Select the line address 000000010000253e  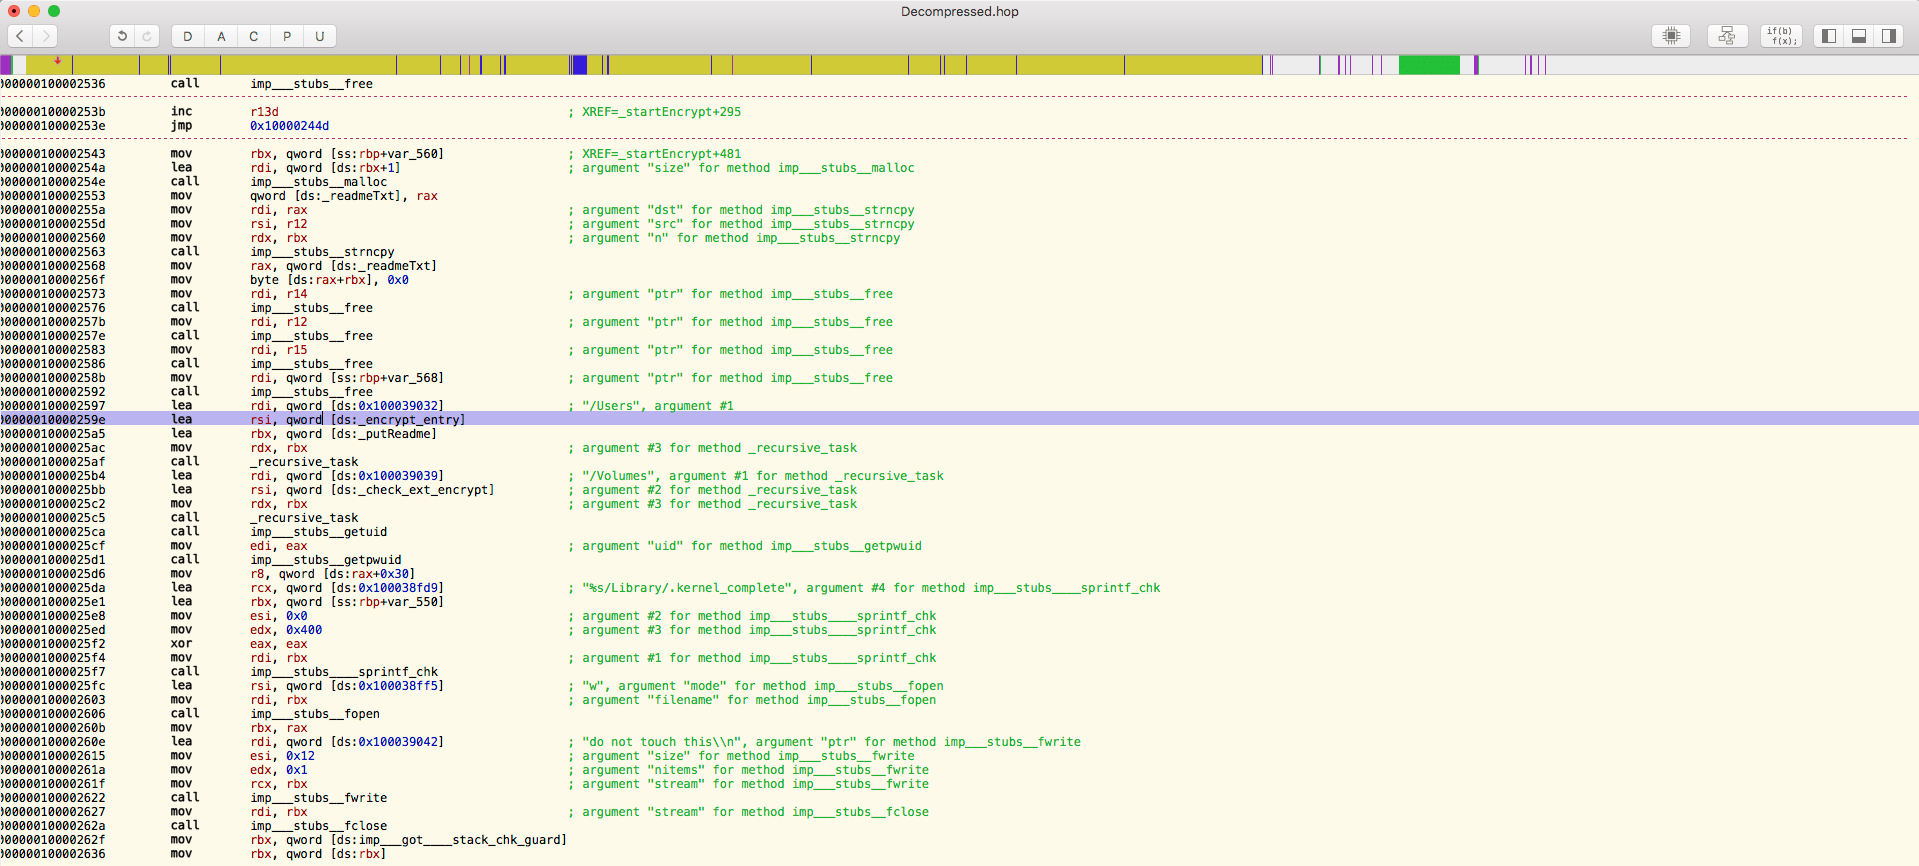(53, 126)
